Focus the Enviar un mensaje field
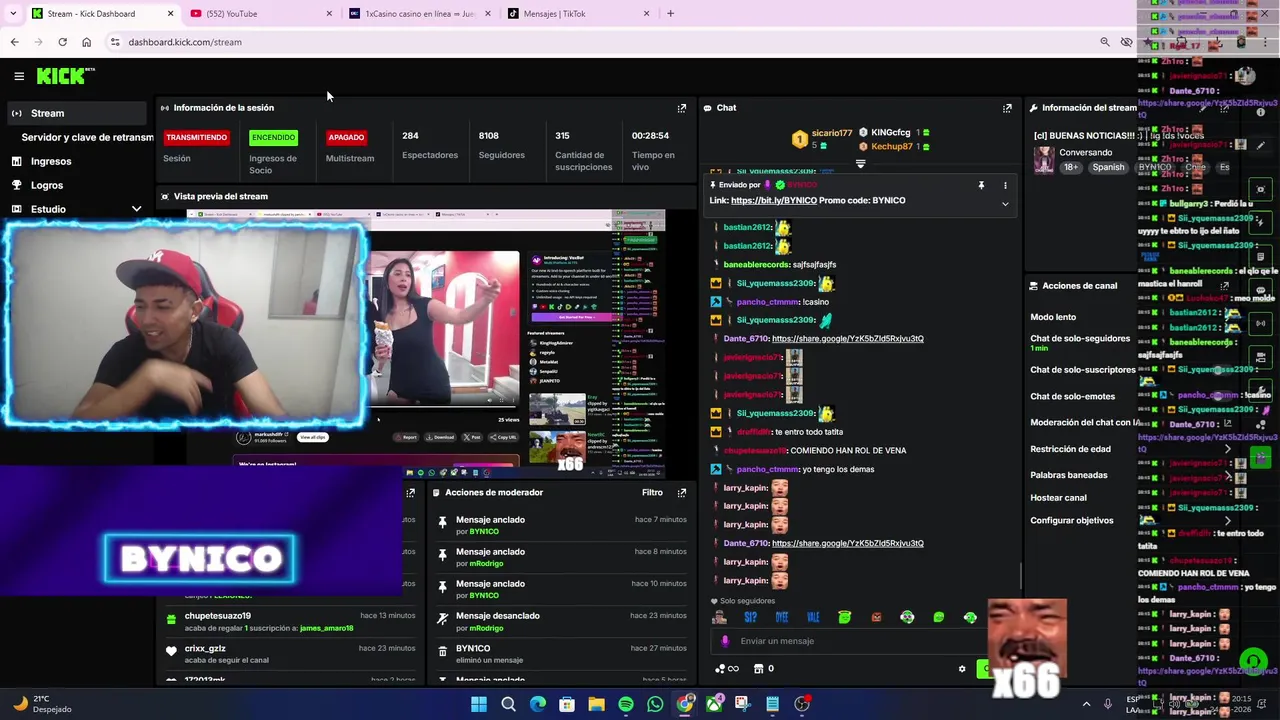The width and height of the screenshot is (1280, 720). (850, 641)
